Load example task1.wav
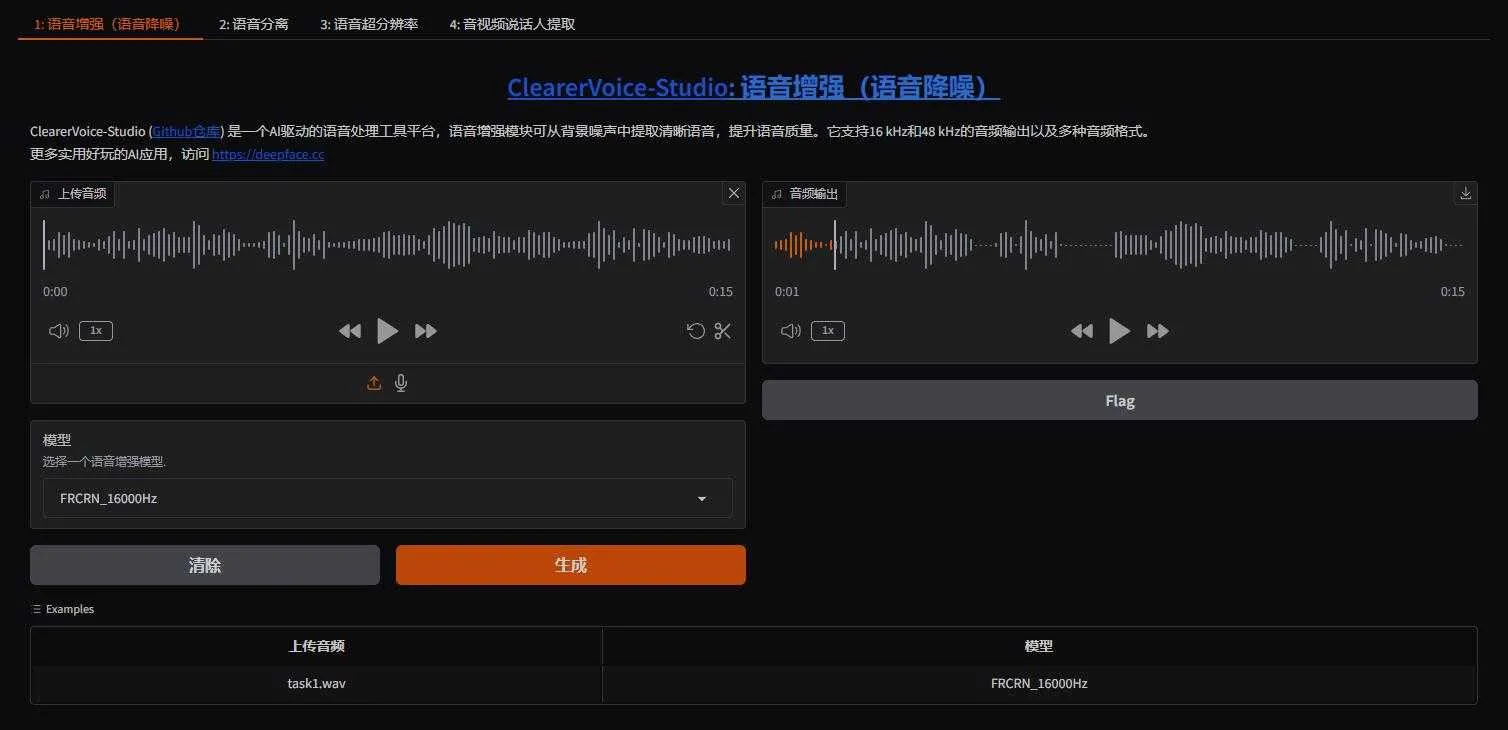The image size is (1508, 730). 317,684
